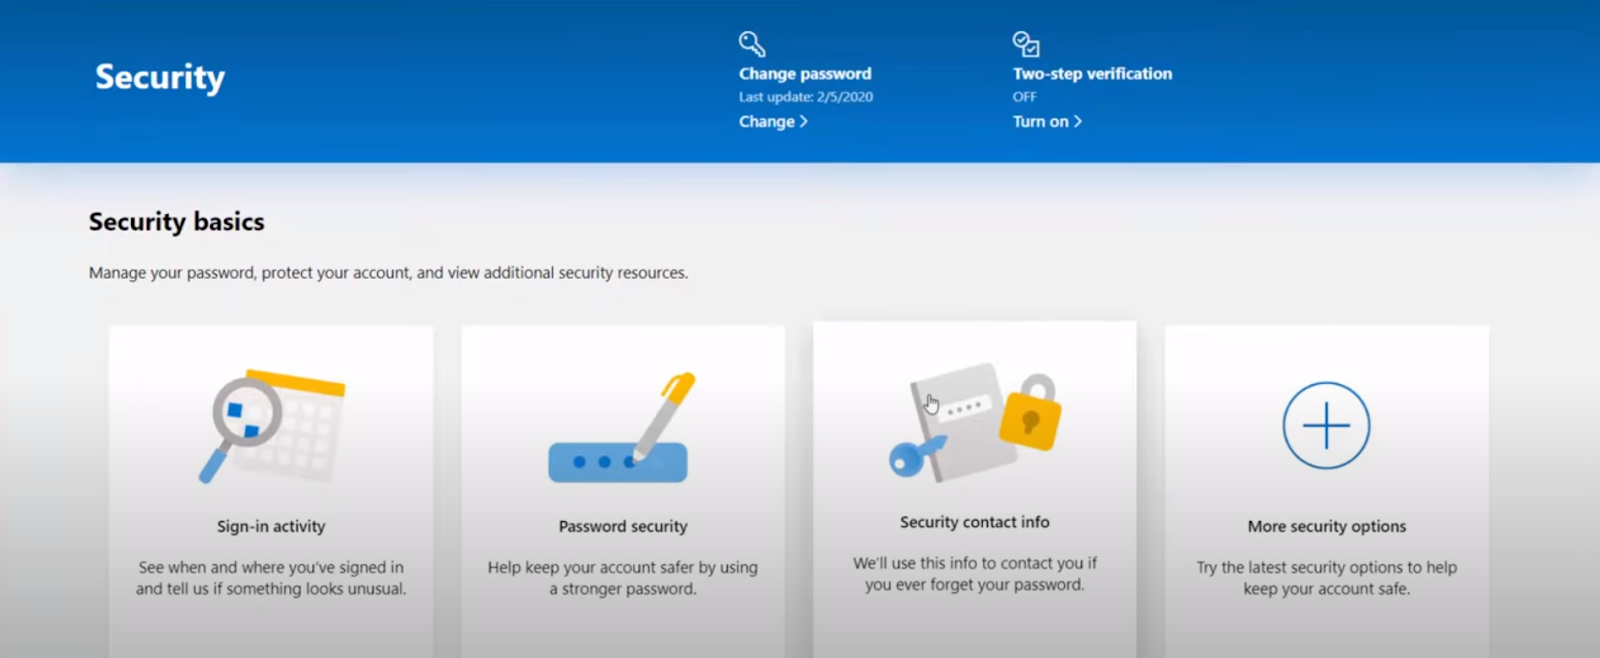This screenshot has height=658, width=1600.
Task: Open the Change password link
Action: (772, 121)
